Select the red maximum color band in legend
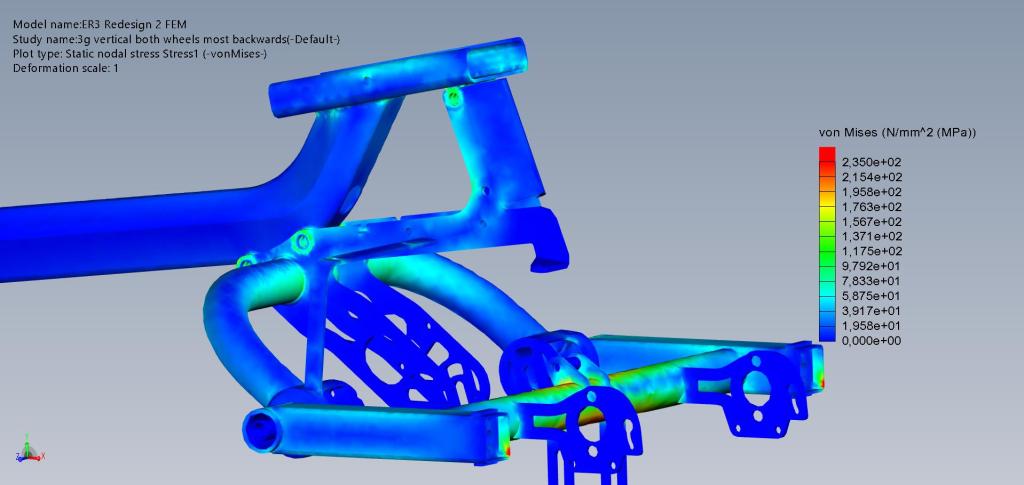 pos(826,154)
